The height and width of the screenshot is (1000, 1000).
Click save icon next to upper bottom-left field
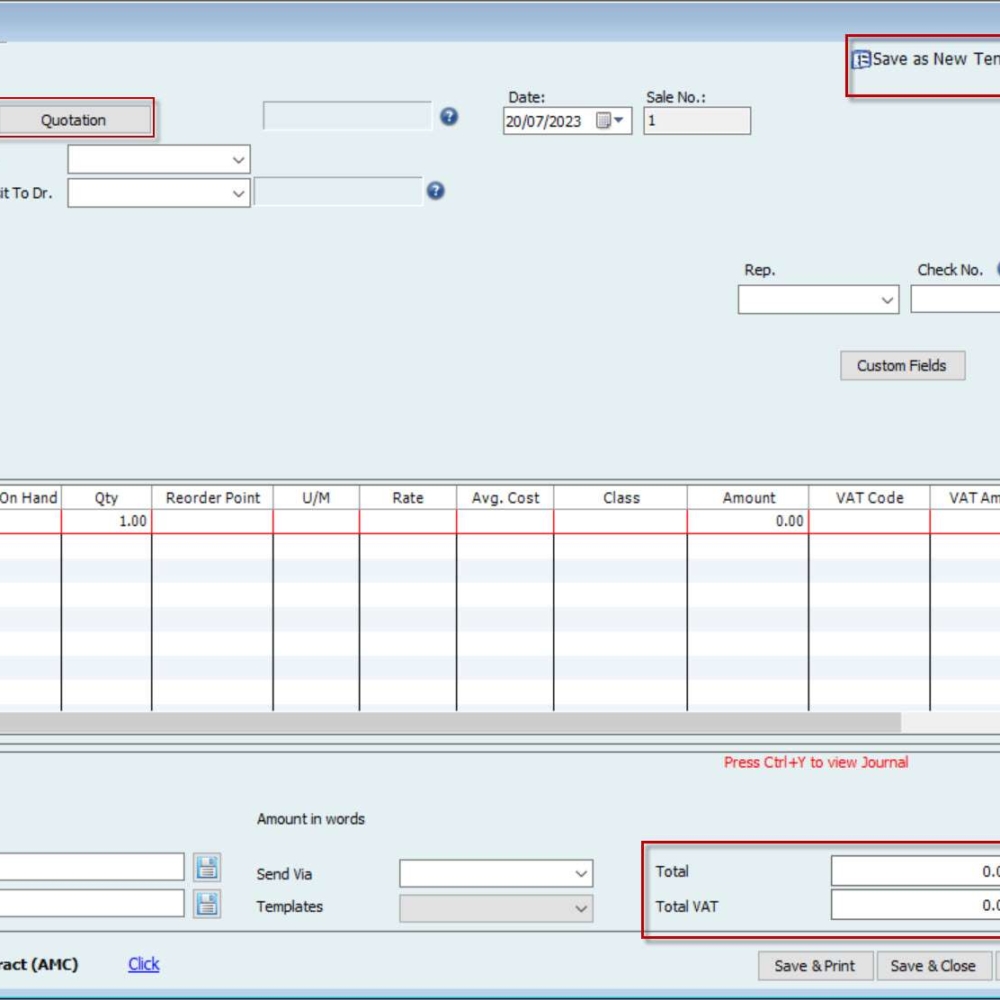[207, 867]
